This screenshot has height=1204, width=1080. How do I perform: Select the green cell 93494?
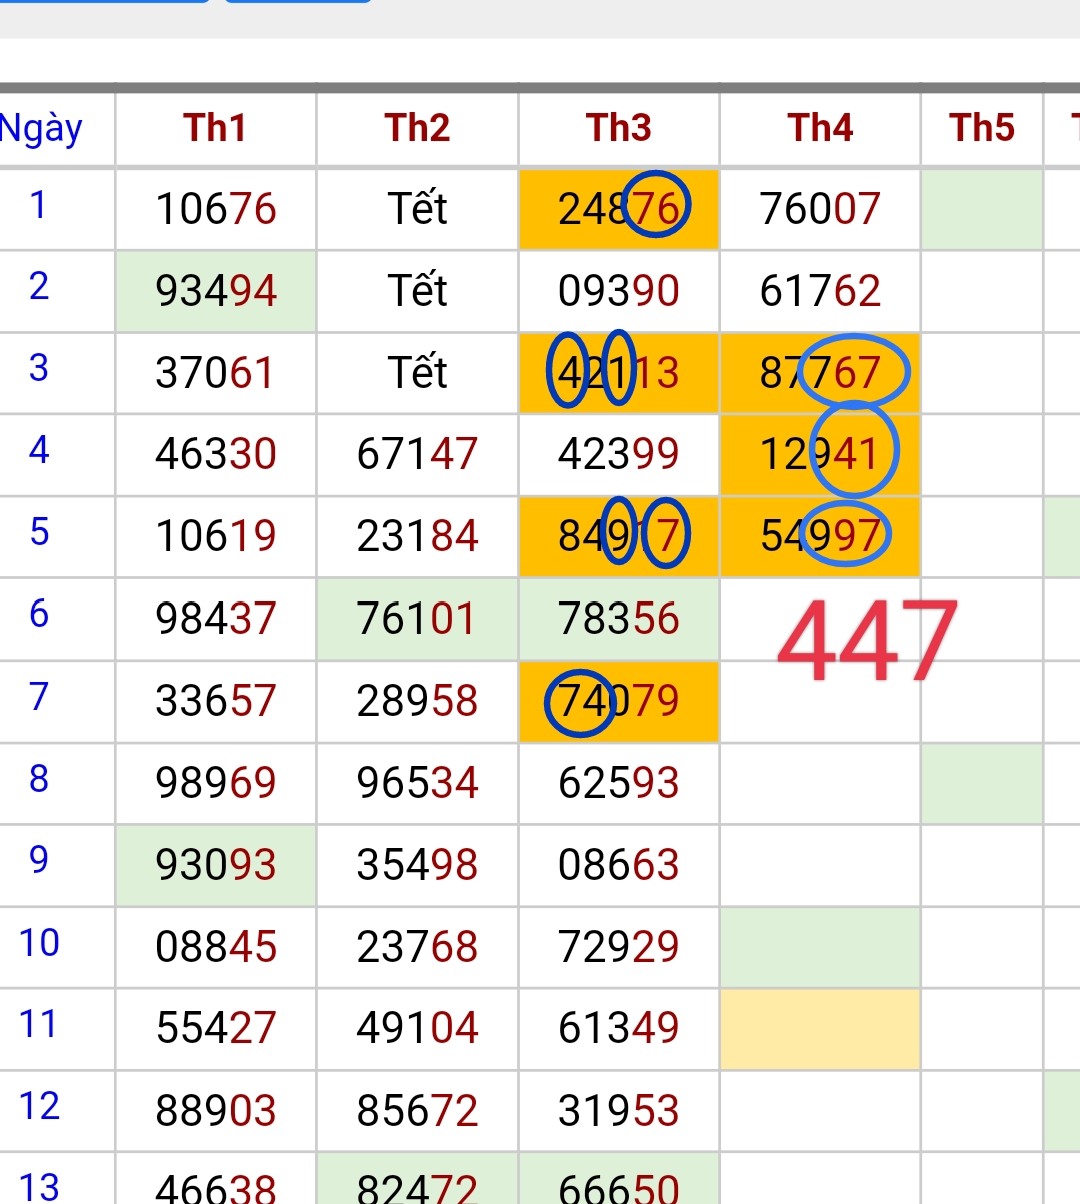click(x=216, y=291)
